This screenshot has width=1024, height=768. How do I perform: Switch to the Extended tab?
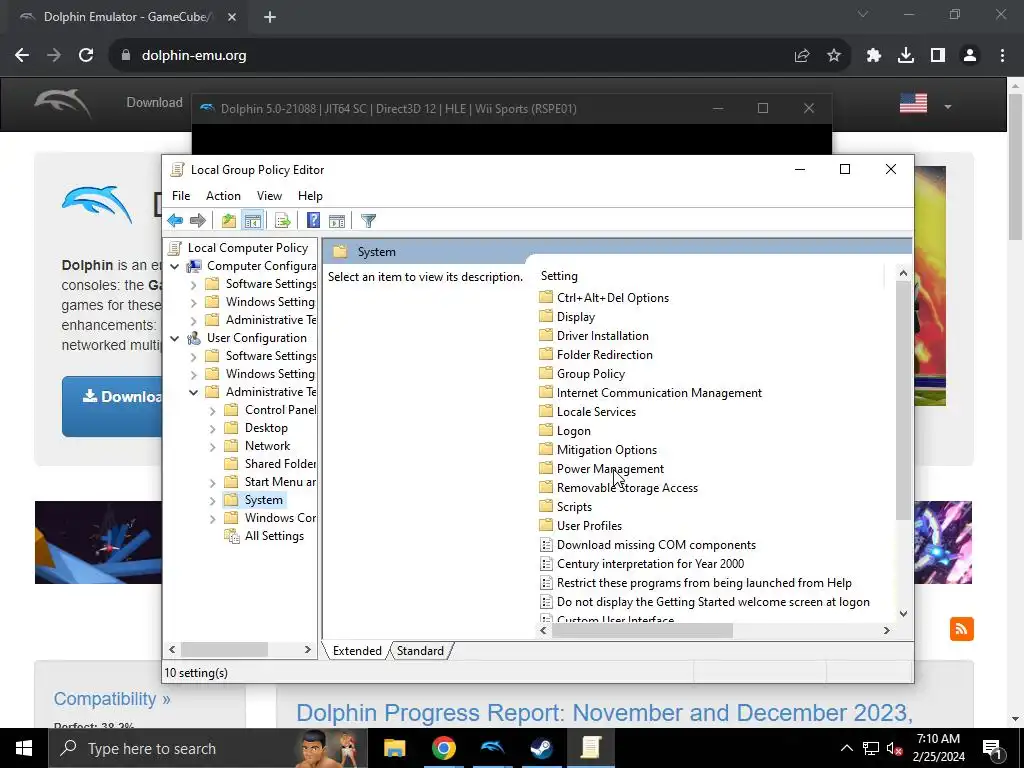point(357,651)
